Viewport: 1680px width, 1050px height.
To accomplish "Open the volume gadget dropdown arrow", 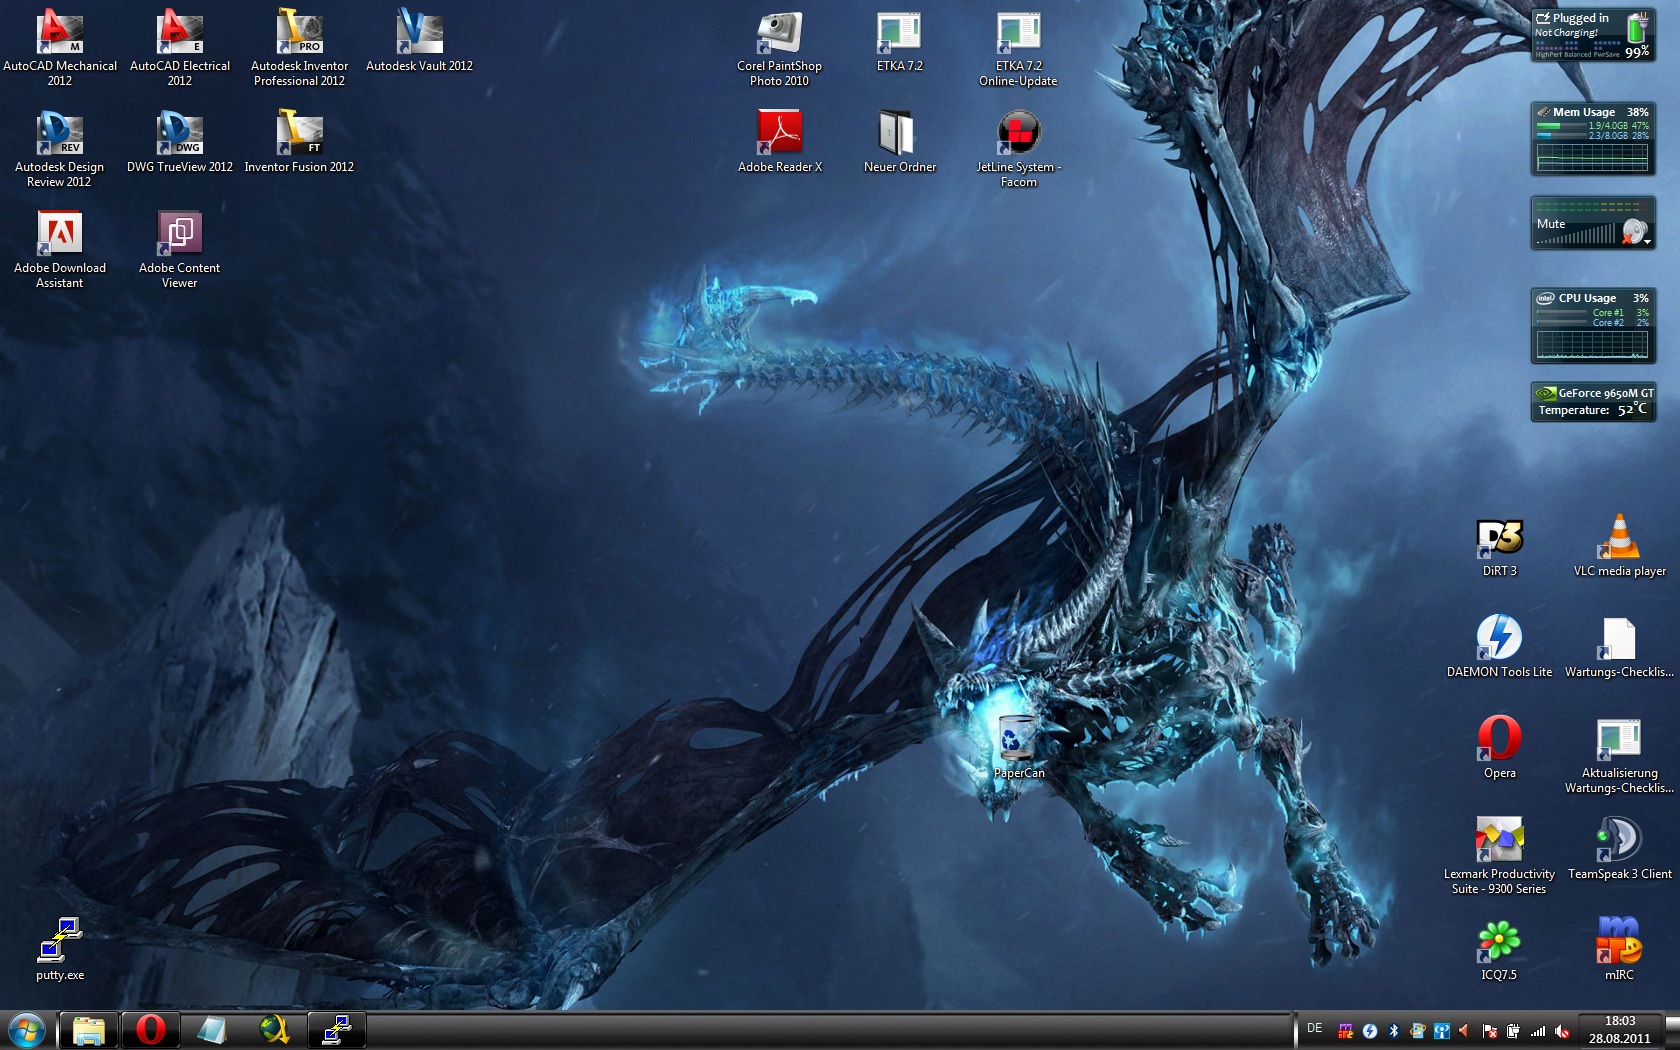I will [1647, 241].
